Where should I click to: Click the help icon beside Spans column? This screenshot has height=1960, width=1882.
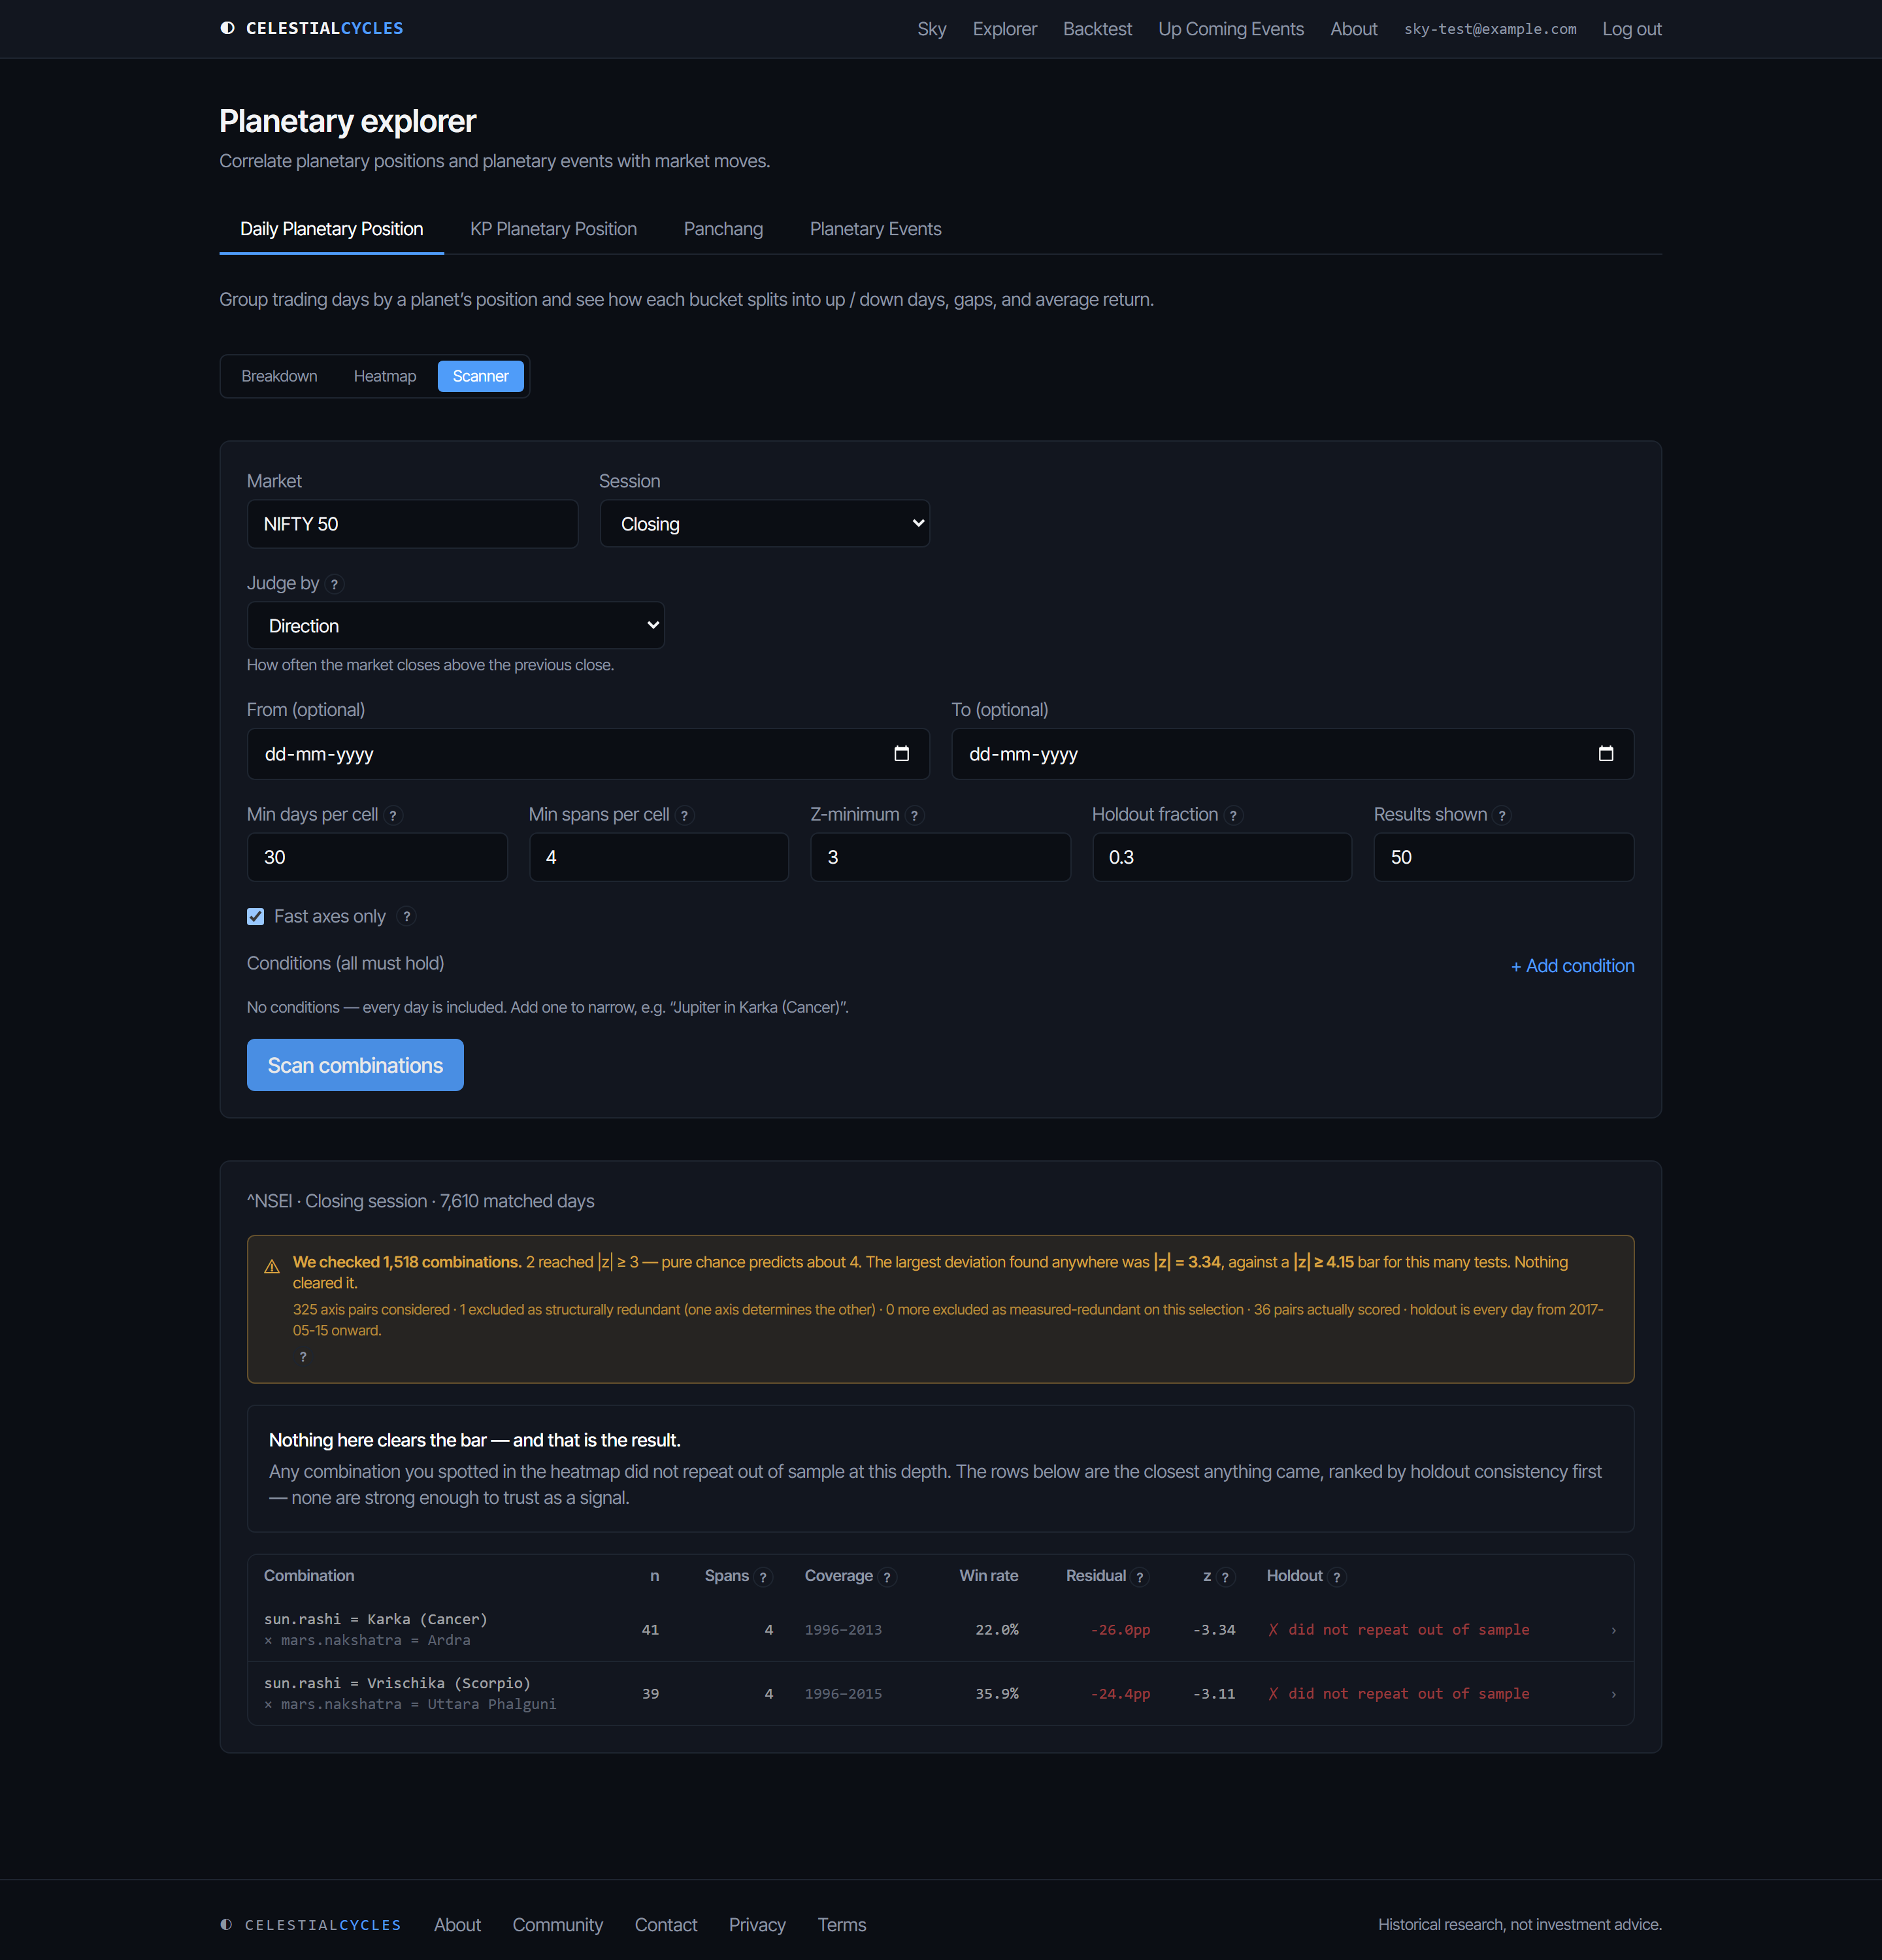click(763, 1577)
